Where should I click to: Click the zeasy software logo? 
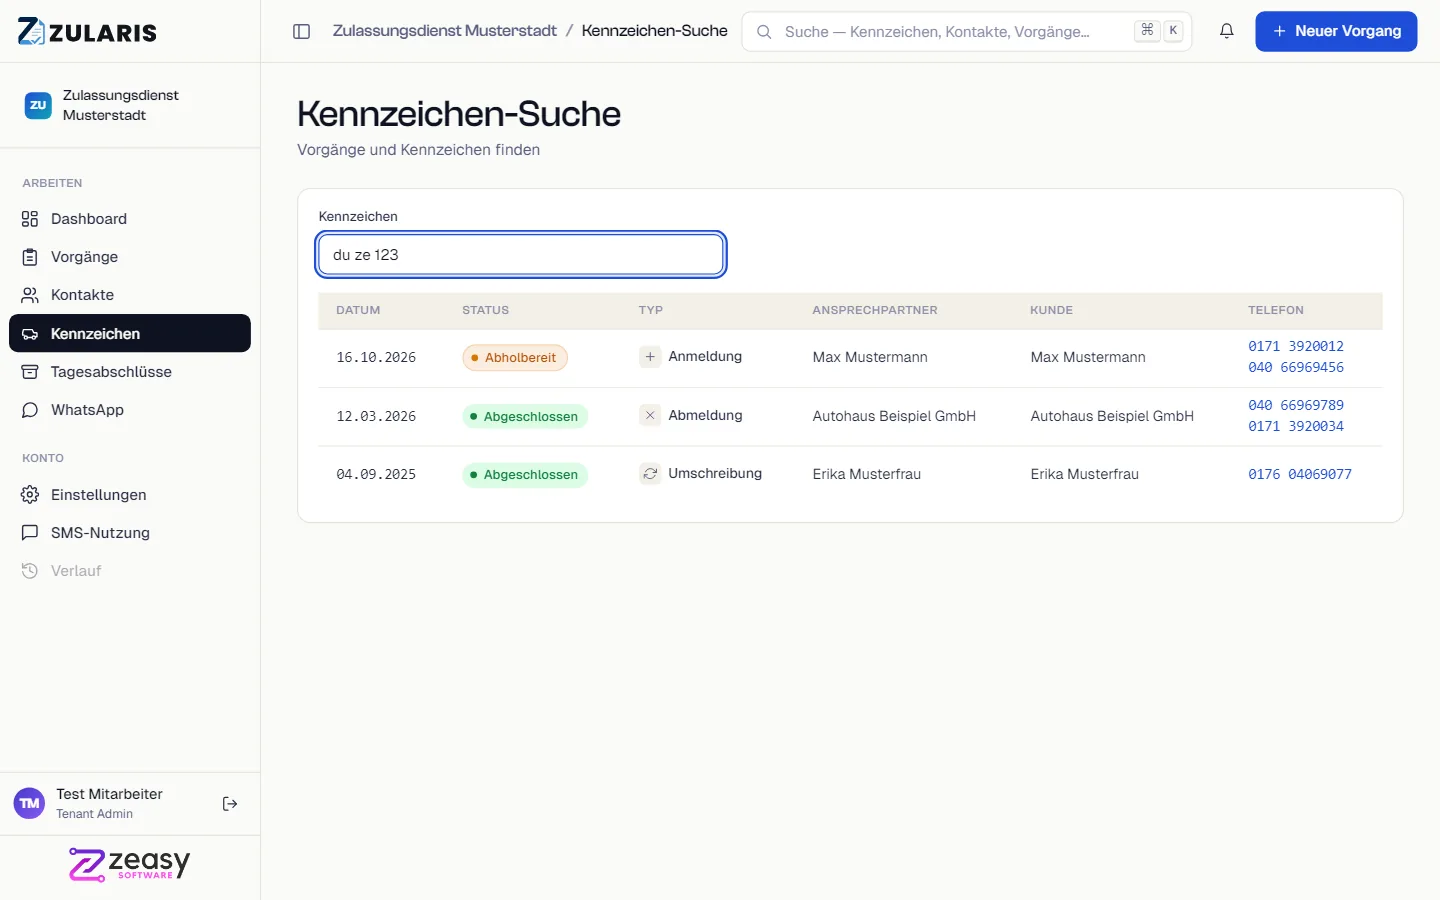point(129,865)
